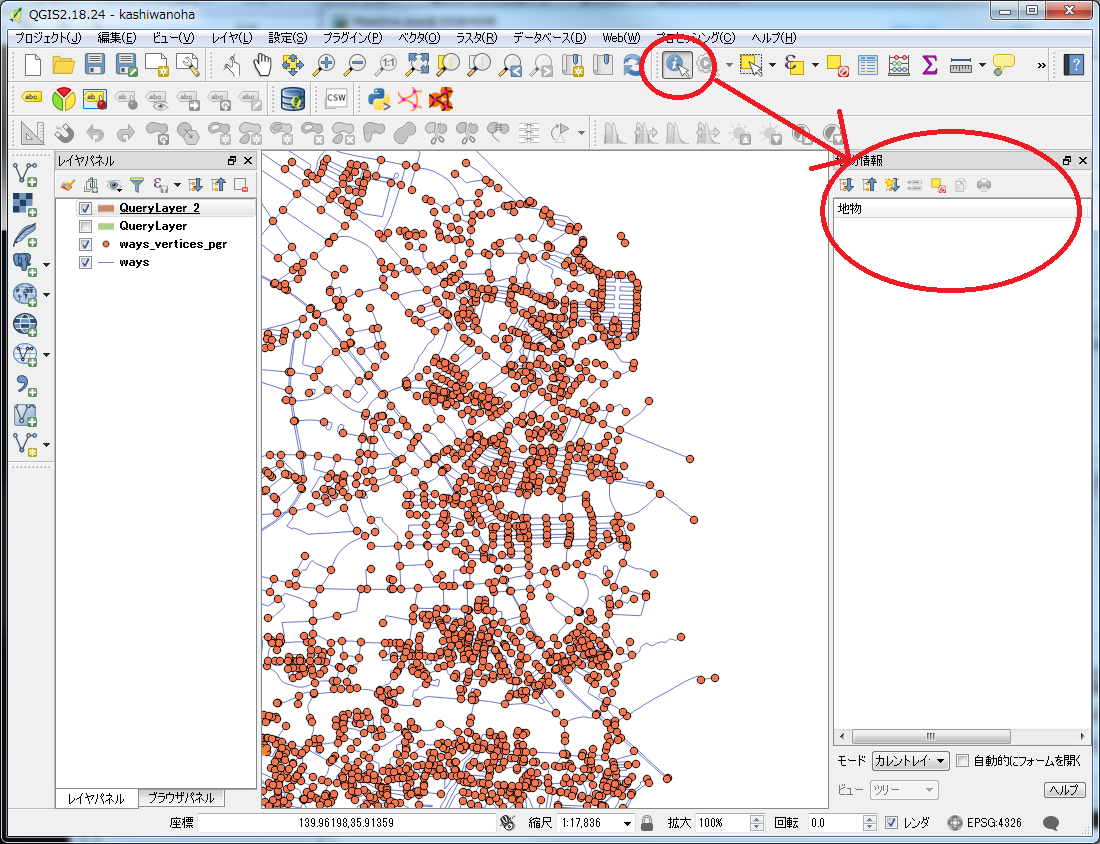This screenshot has width=1100, height=844.
Task: Select the Pan Map hand tool
Action: (x=262, y=65)
